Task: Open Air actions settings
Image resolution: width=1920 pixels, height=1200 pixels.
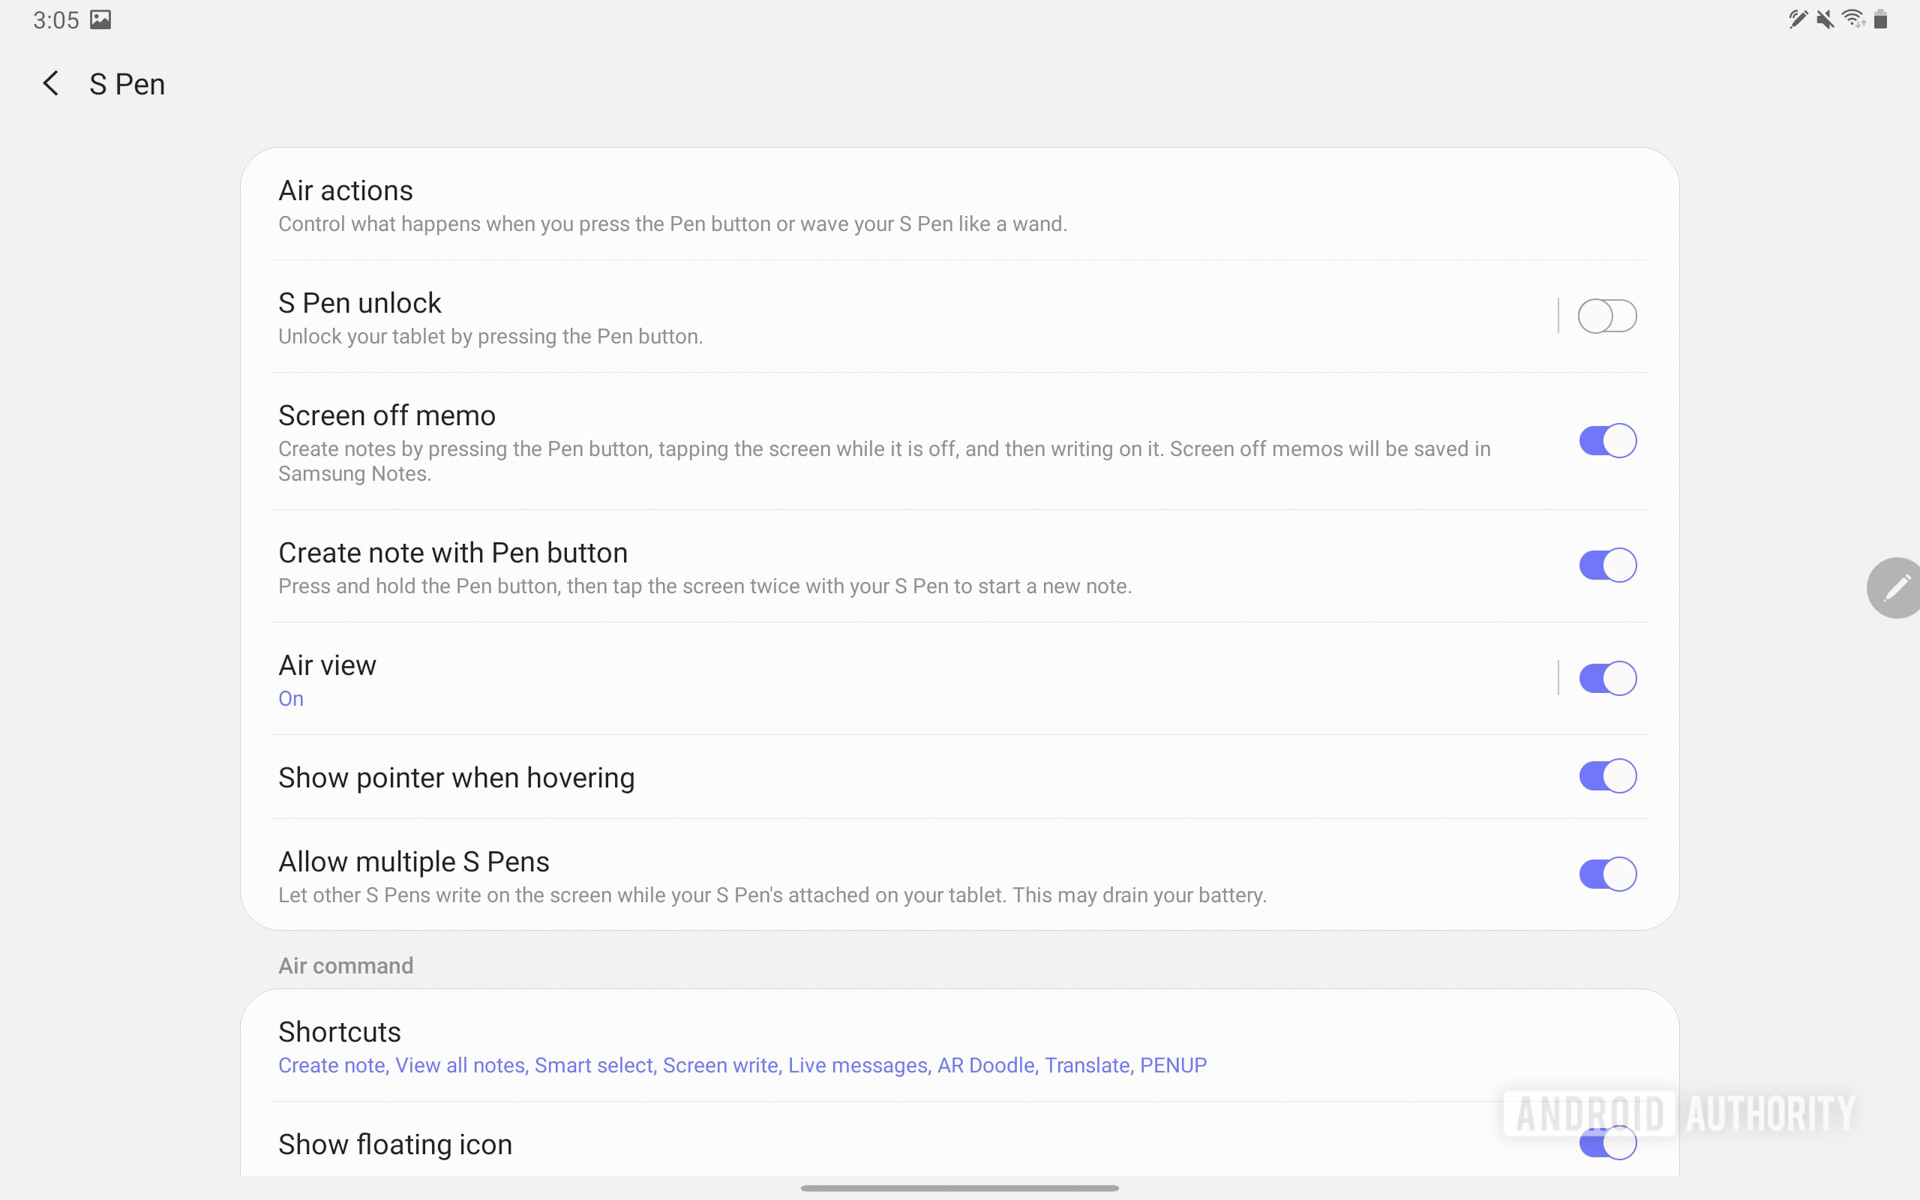Action: 672,206
